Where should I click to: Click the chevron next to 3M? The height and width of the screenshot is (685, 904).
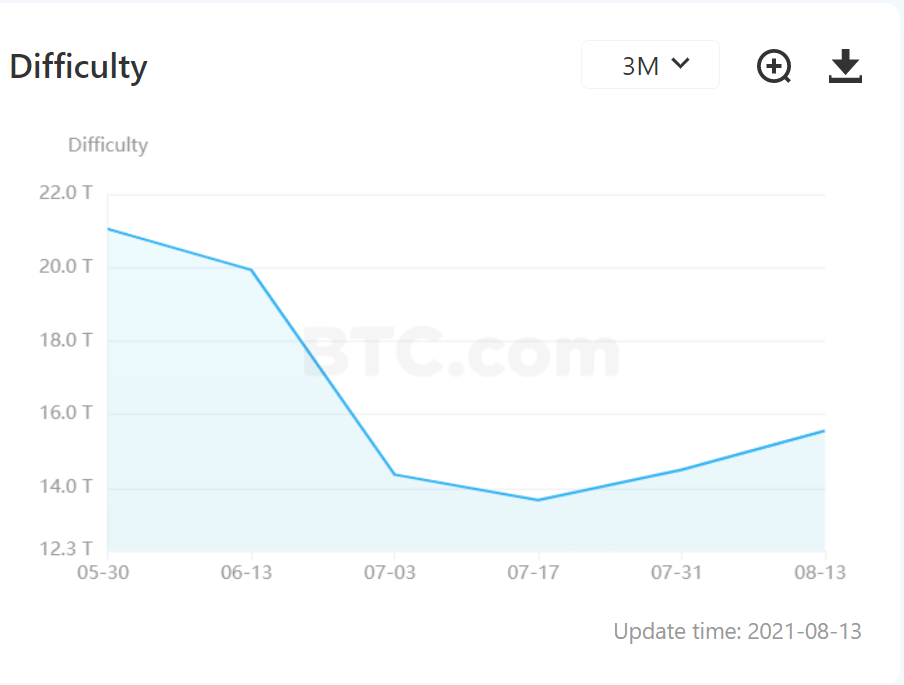681,62
